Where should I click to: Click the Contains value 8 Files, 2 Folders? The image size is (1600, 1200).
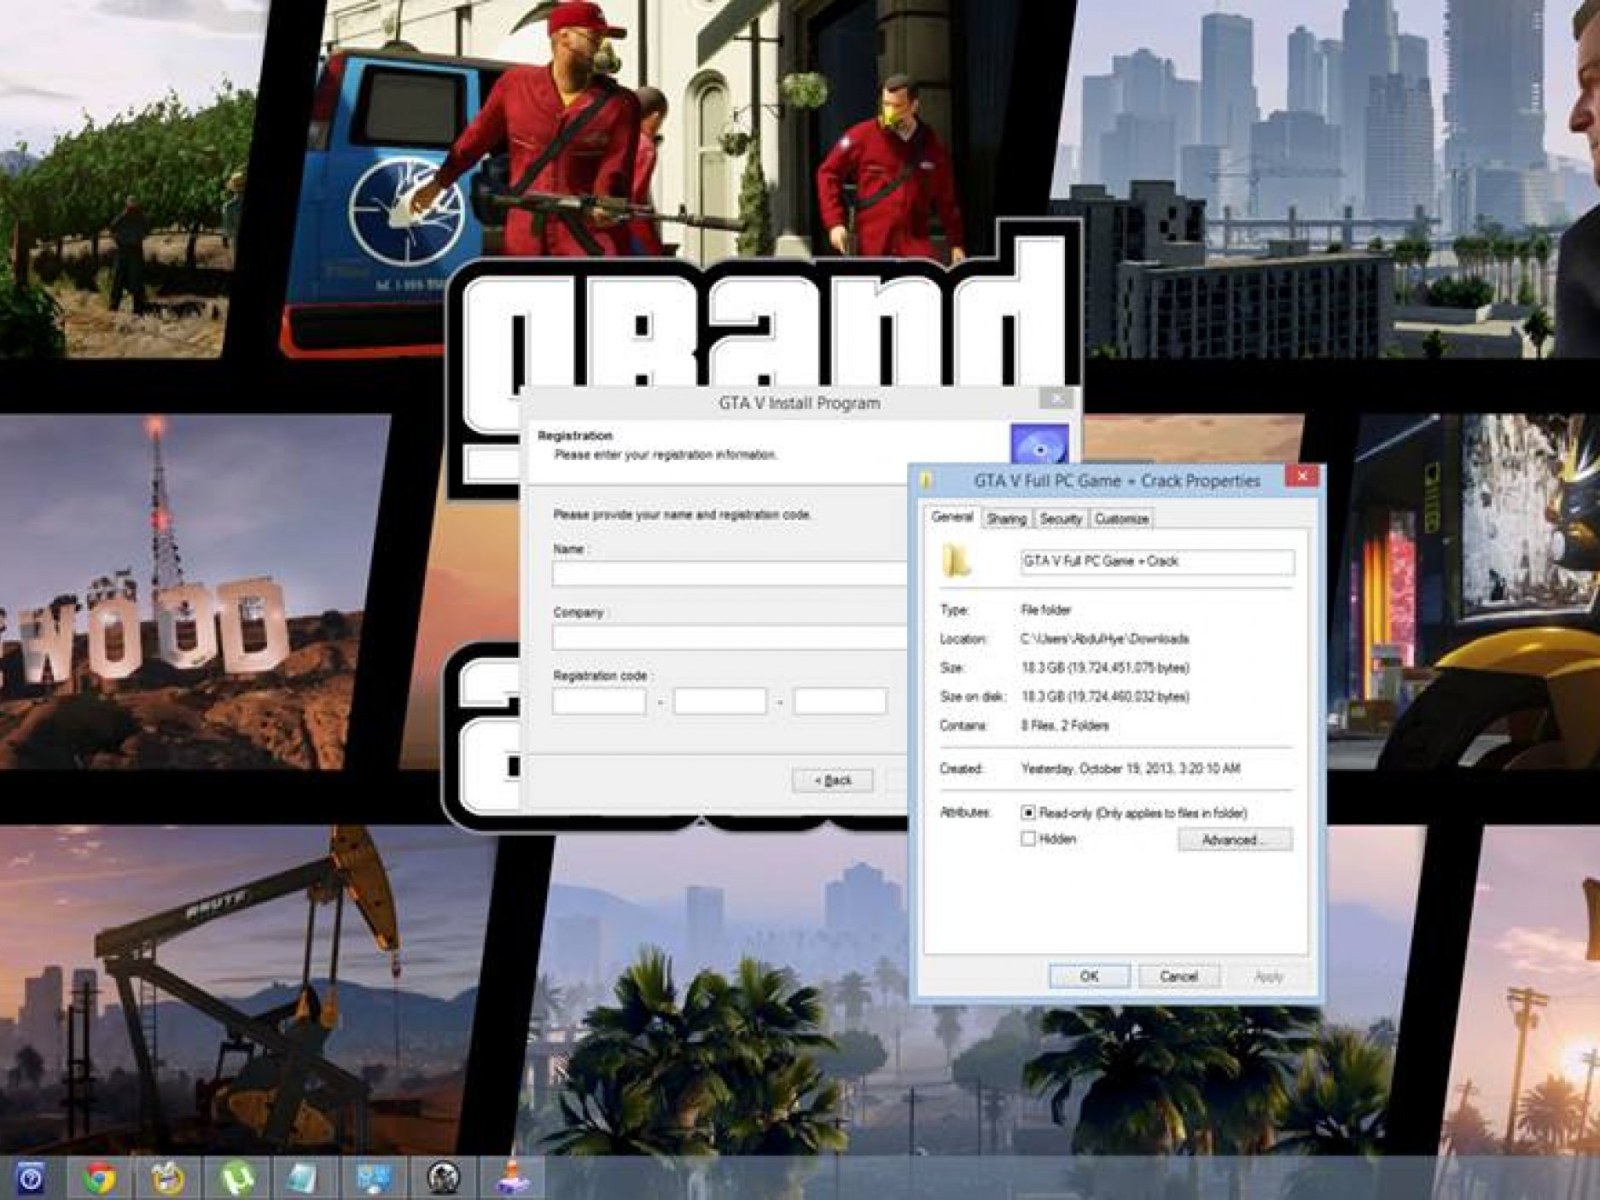[x=1065, y=725]
